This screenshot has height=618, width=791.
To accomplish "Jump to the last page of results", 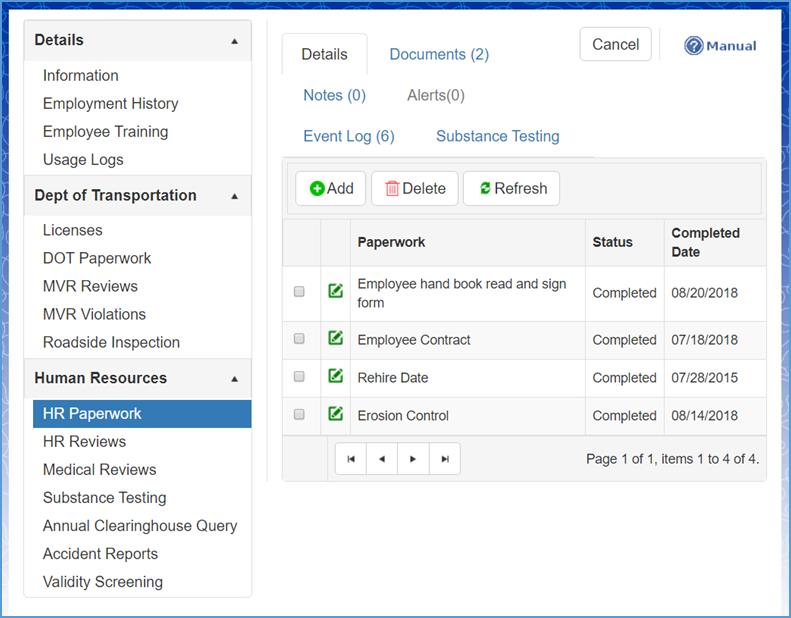I will [x=444, y=459].
